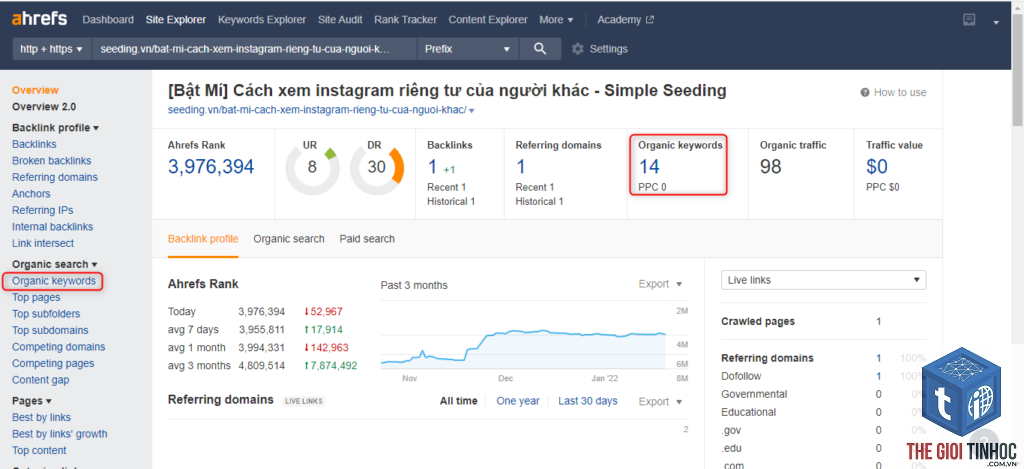Open Referring IPs in sidebar
1024x469 pixels.
coord(42,210)
